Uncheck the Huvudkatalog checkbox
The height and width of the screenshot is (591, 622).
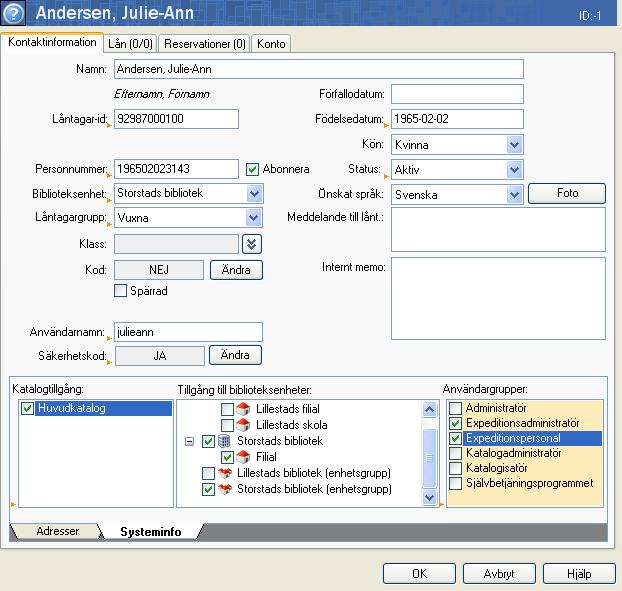27,408
